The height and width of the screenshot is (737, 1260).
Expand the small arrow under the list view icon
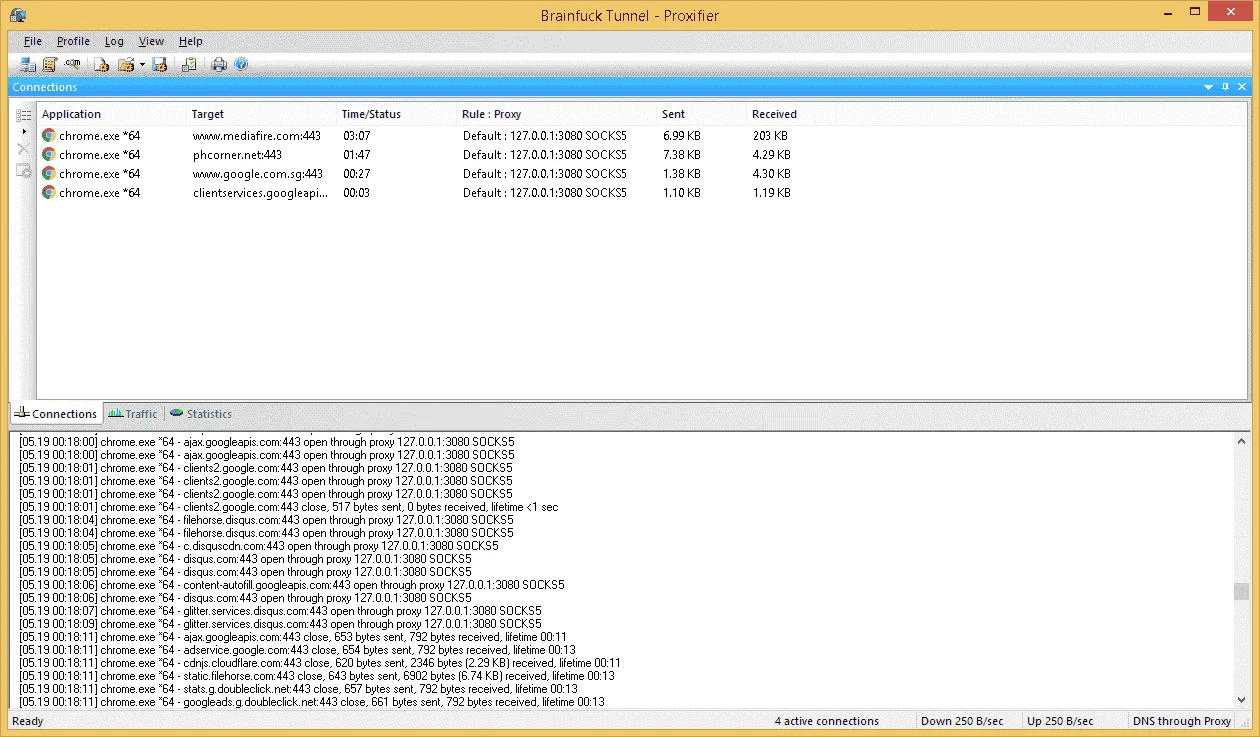[x=24, y=131]
